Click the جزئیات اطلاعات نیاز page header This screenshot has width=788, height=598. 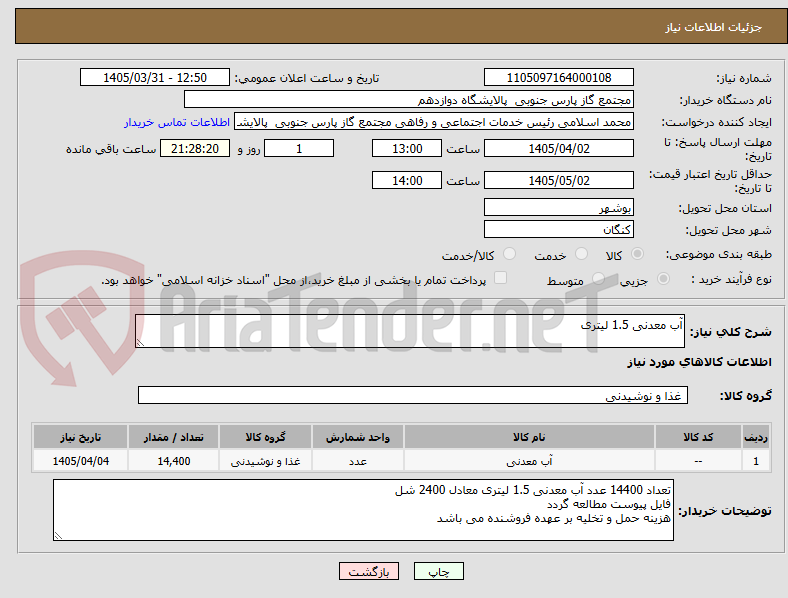point(714,27)
